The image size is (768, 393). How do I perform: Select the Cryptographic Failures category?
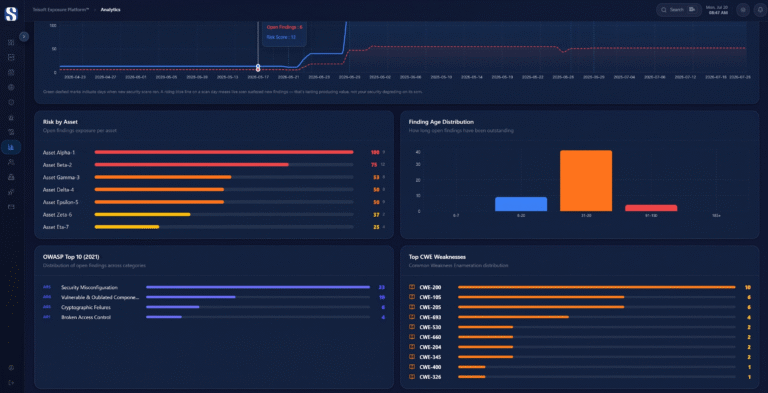click(x=86, y=307)
